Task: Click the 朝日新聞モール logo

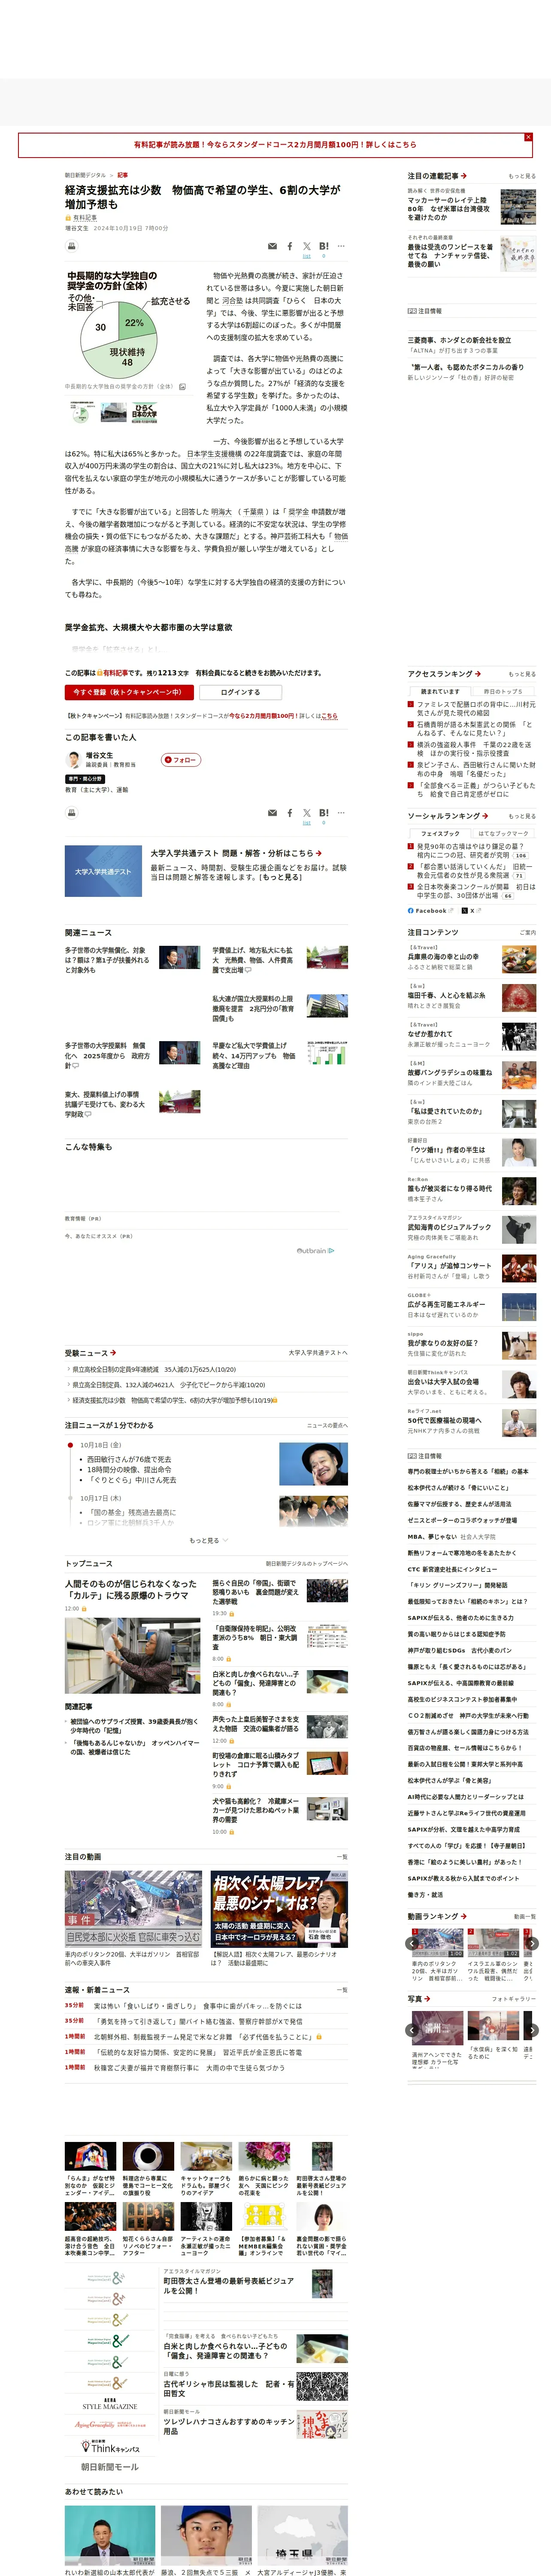Action: [x=110, y=2467]
